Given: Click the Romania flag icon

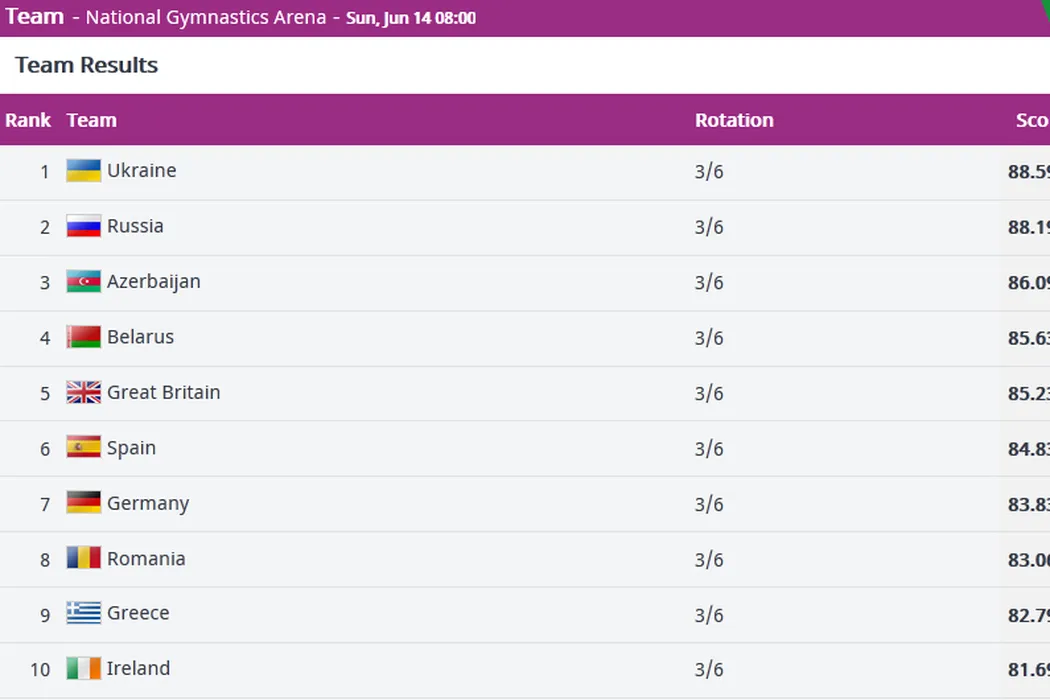Looking at the screenshot, I should (84, 558).
